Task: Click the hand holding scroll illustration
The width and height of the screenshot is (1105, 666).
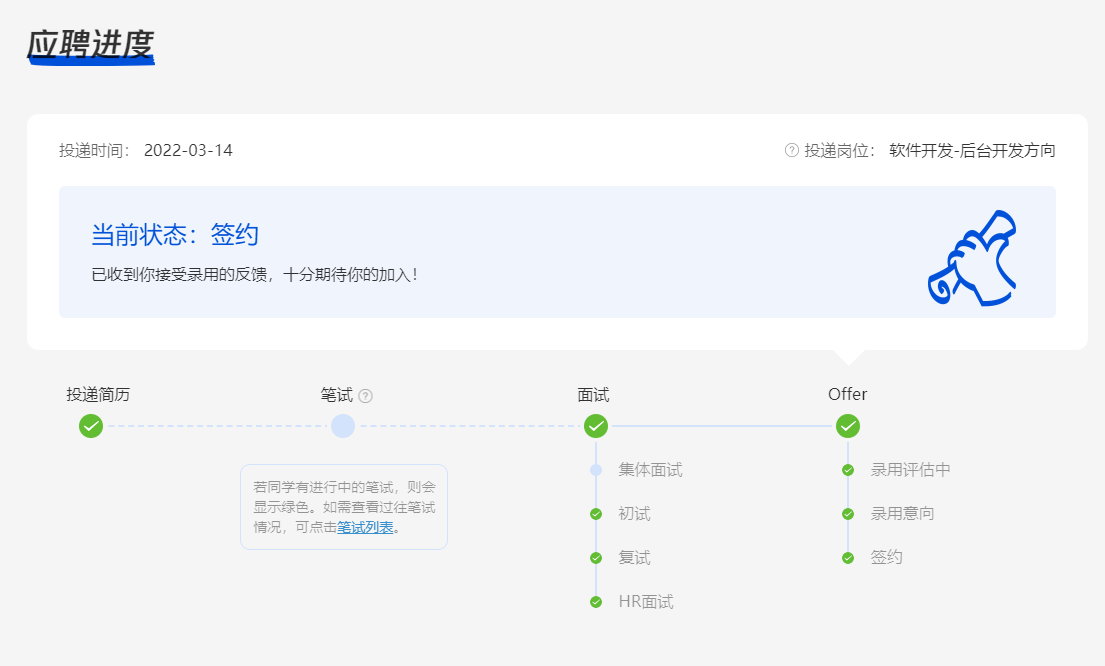Action: coord(971,258)
